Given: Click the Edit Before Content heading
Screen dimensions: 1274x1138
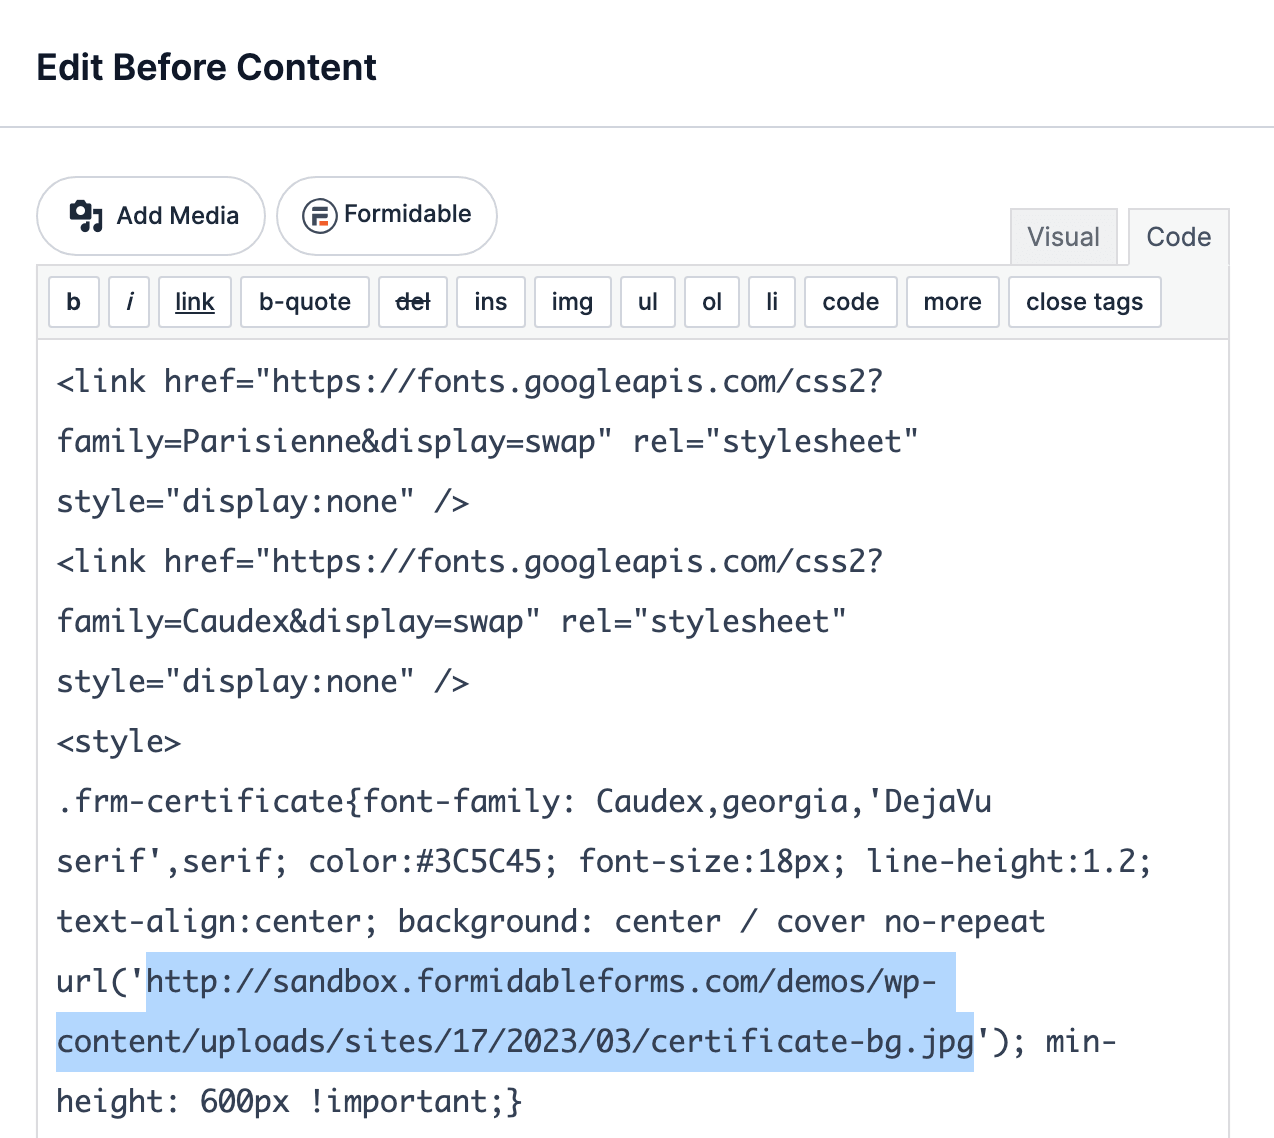Looking at the screenshot, I should [207, 68].
